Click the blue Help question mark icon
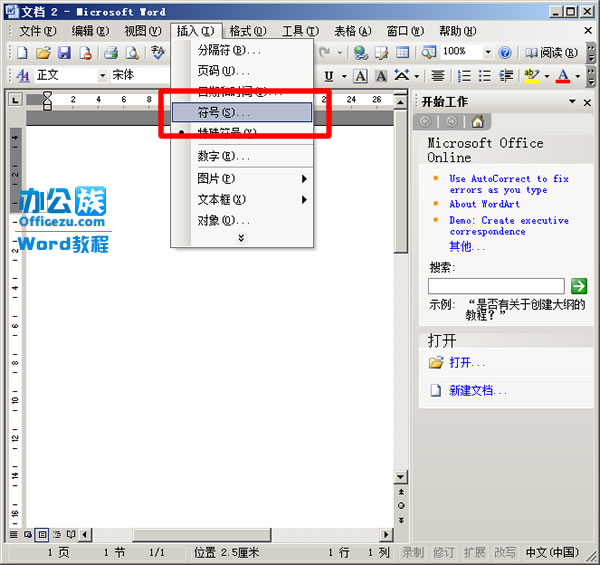Image resolution: width=600 pixels, height=565 pixels. pyautogui.click(x=505, y=52)
